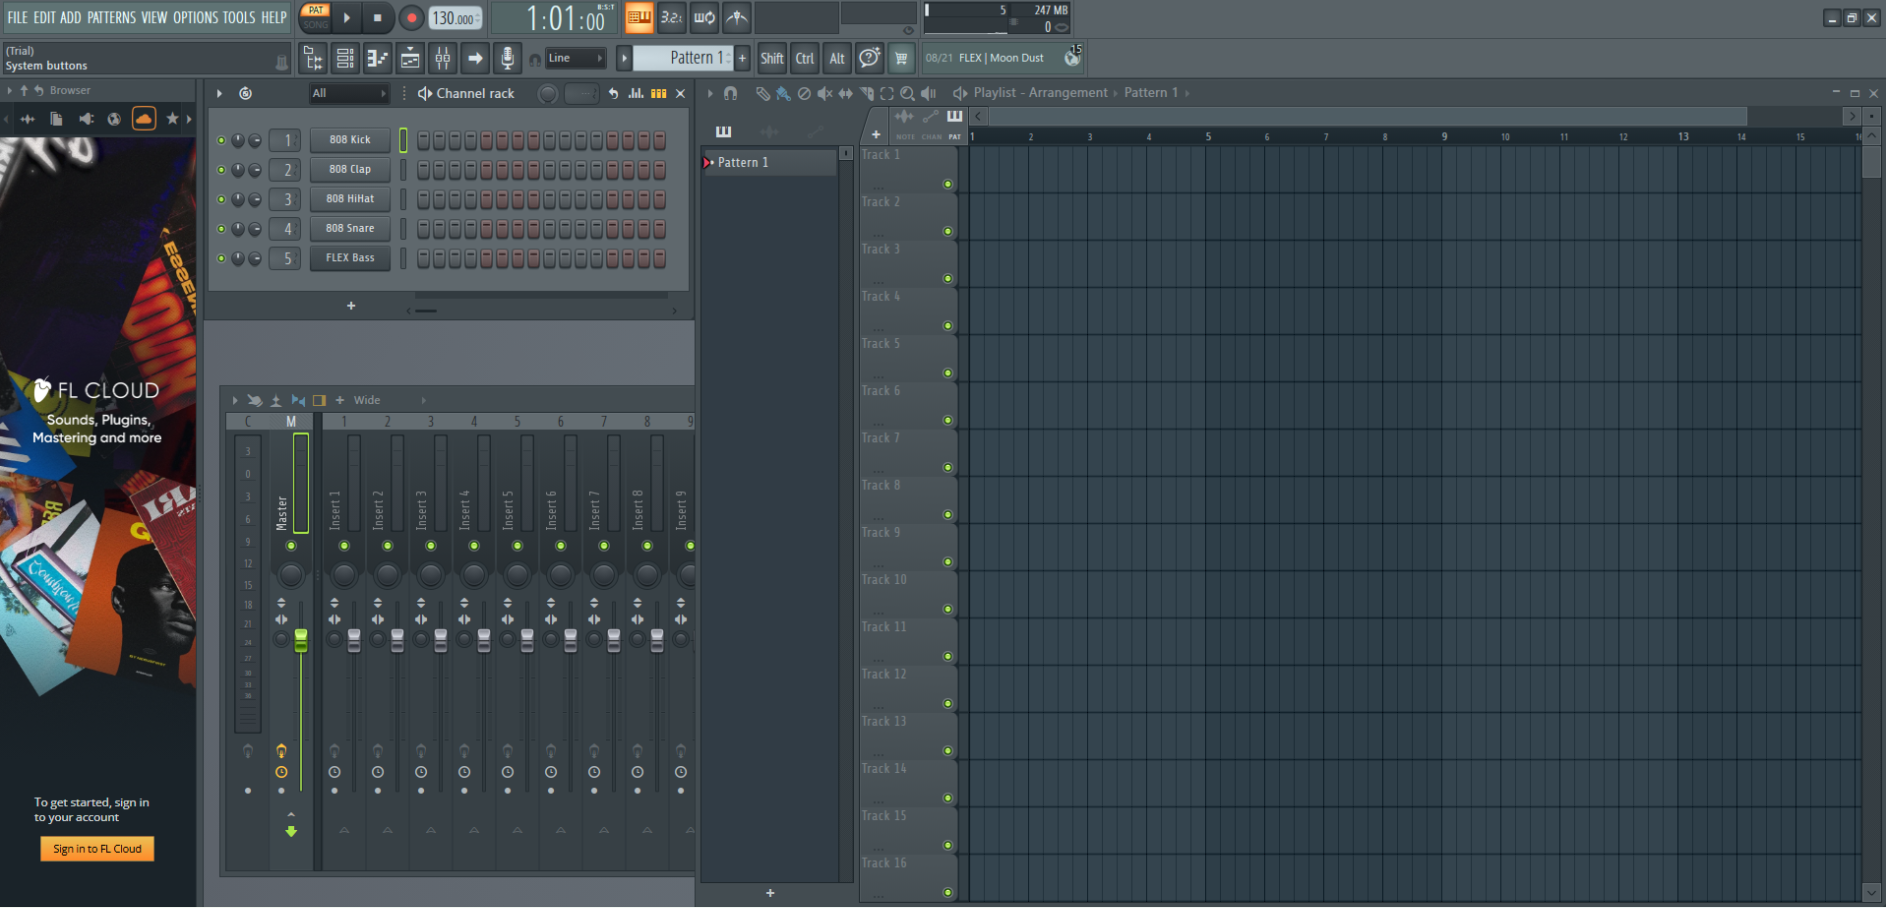
Task: Mute the 808 Clap channel
Action: click(x=221, y=170)
